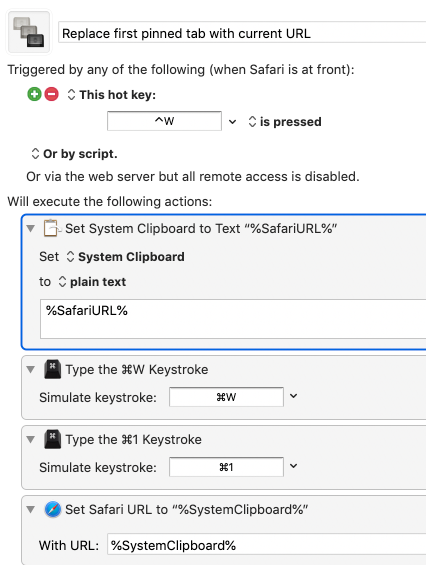This screenshot has width=426, height=565.
Task: Change the 'is pressed' hot key condition
Action: (x=285, y=122)
